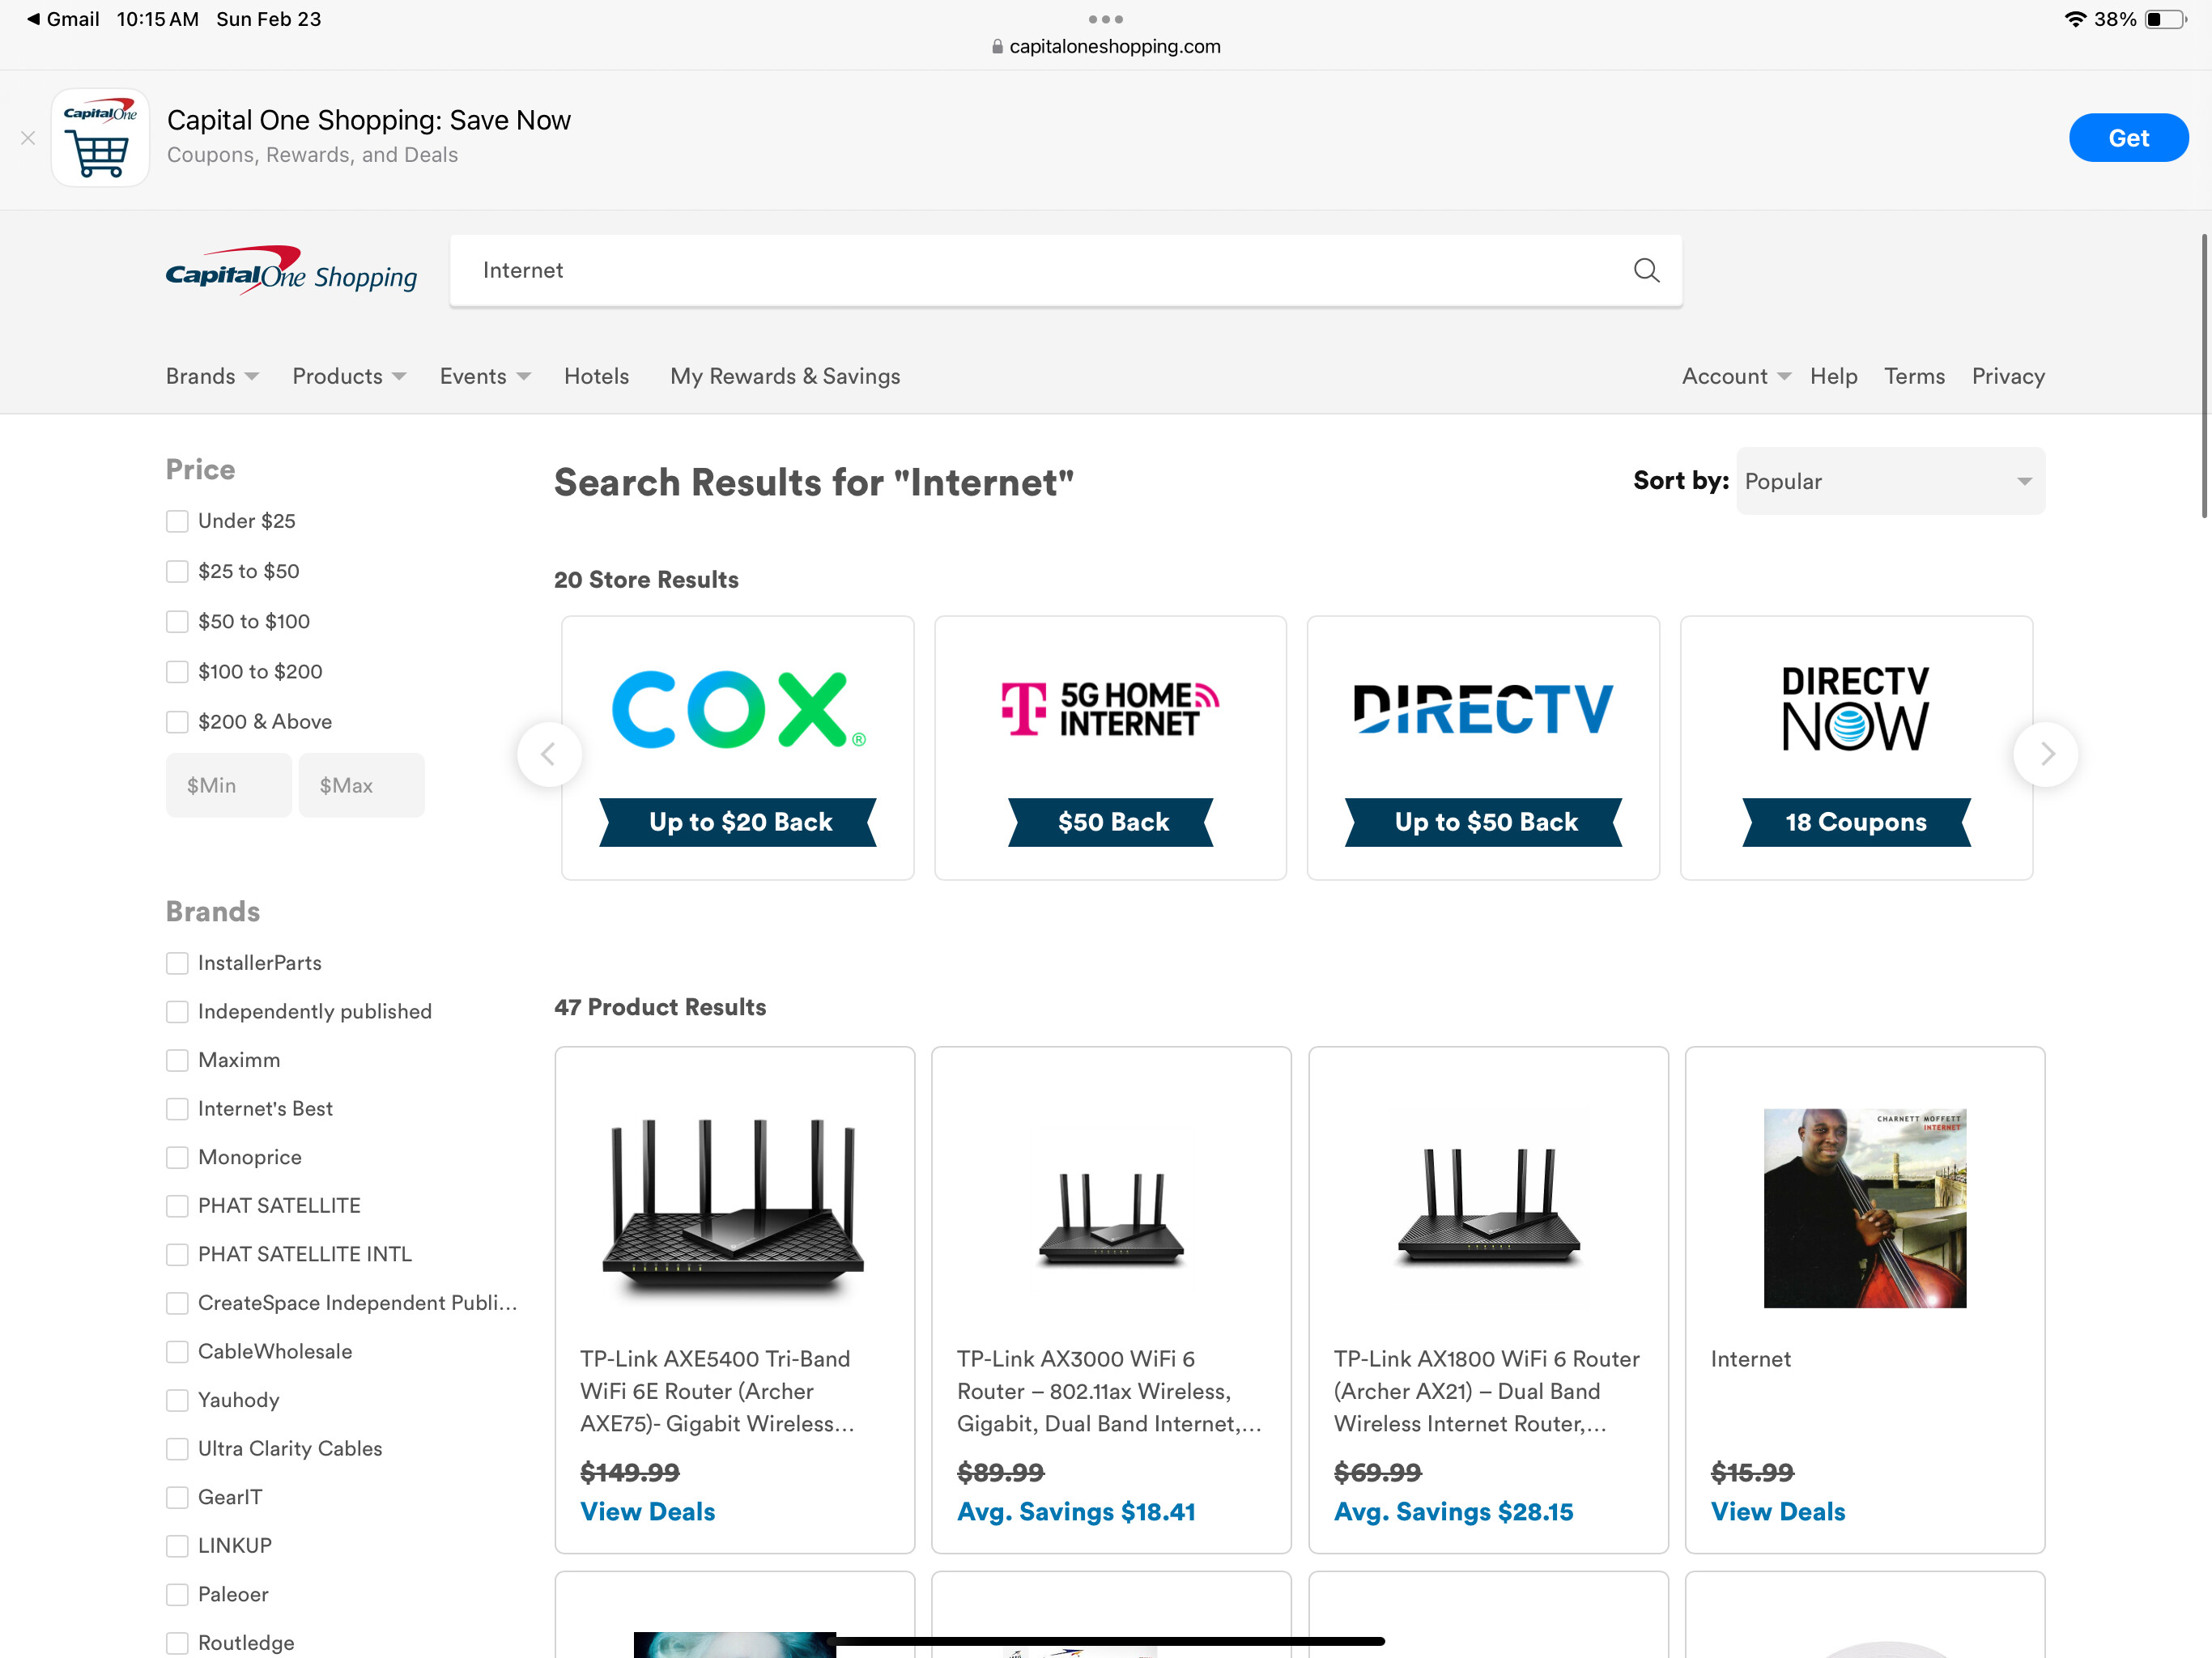This screenshot has width=2212, height=1658.
Task: Check the $25 to $50 filter
Action: [x=177, y=571]
